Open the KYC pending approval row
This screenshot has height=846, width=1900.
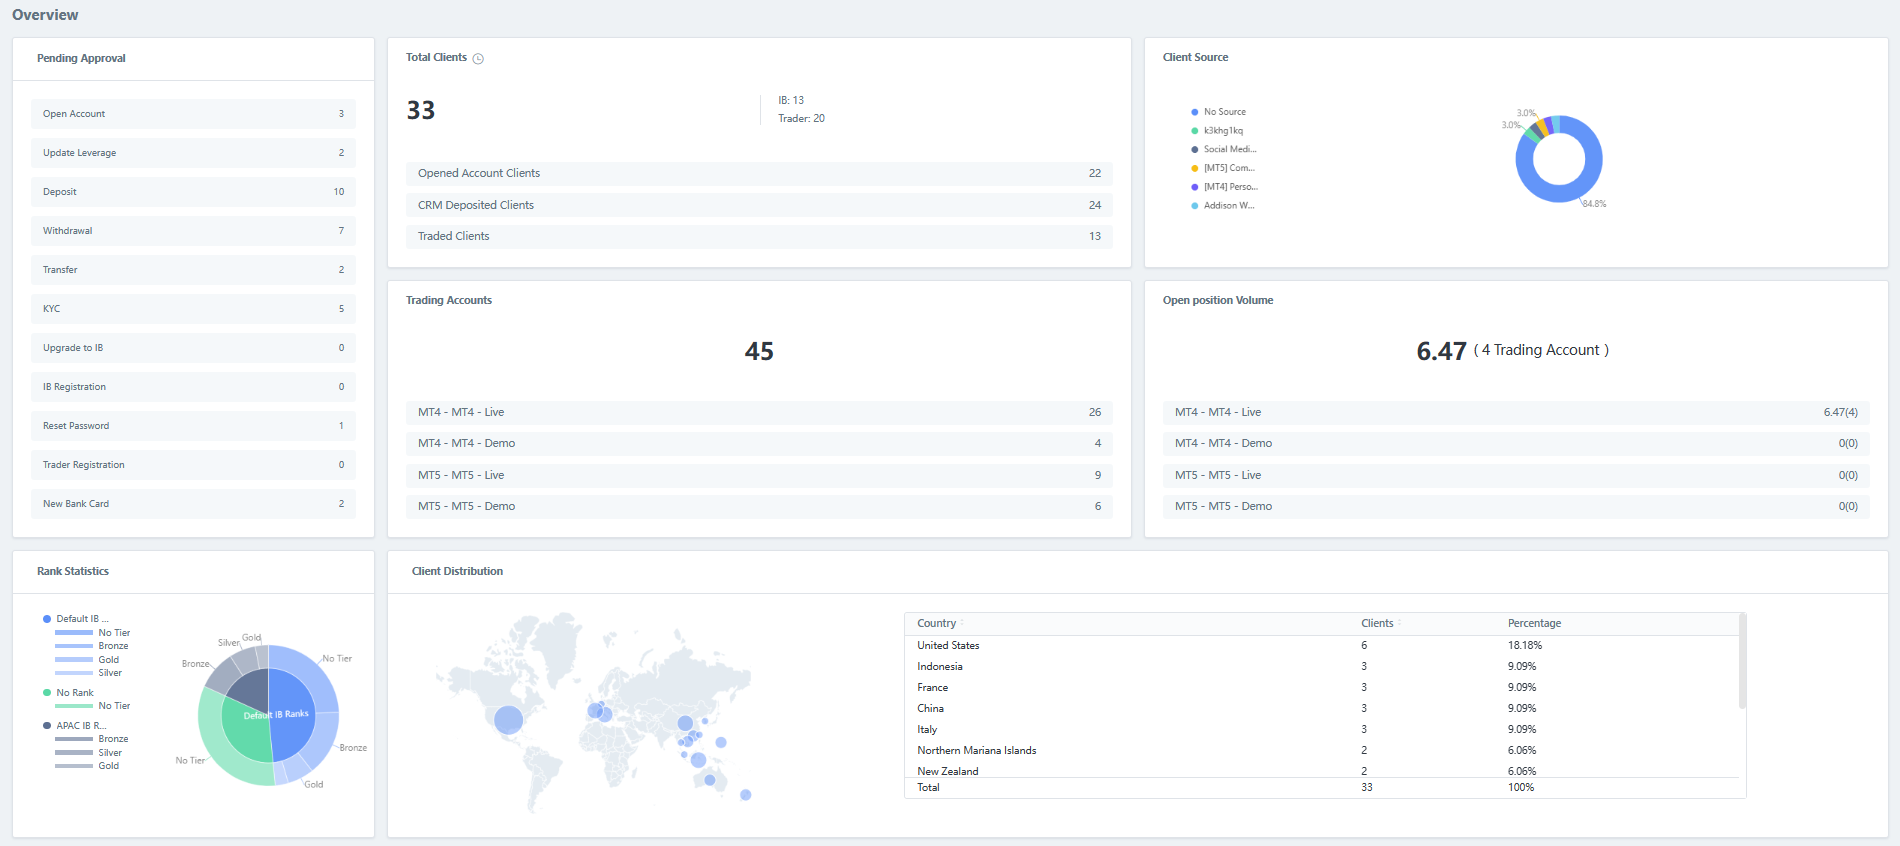193,309
